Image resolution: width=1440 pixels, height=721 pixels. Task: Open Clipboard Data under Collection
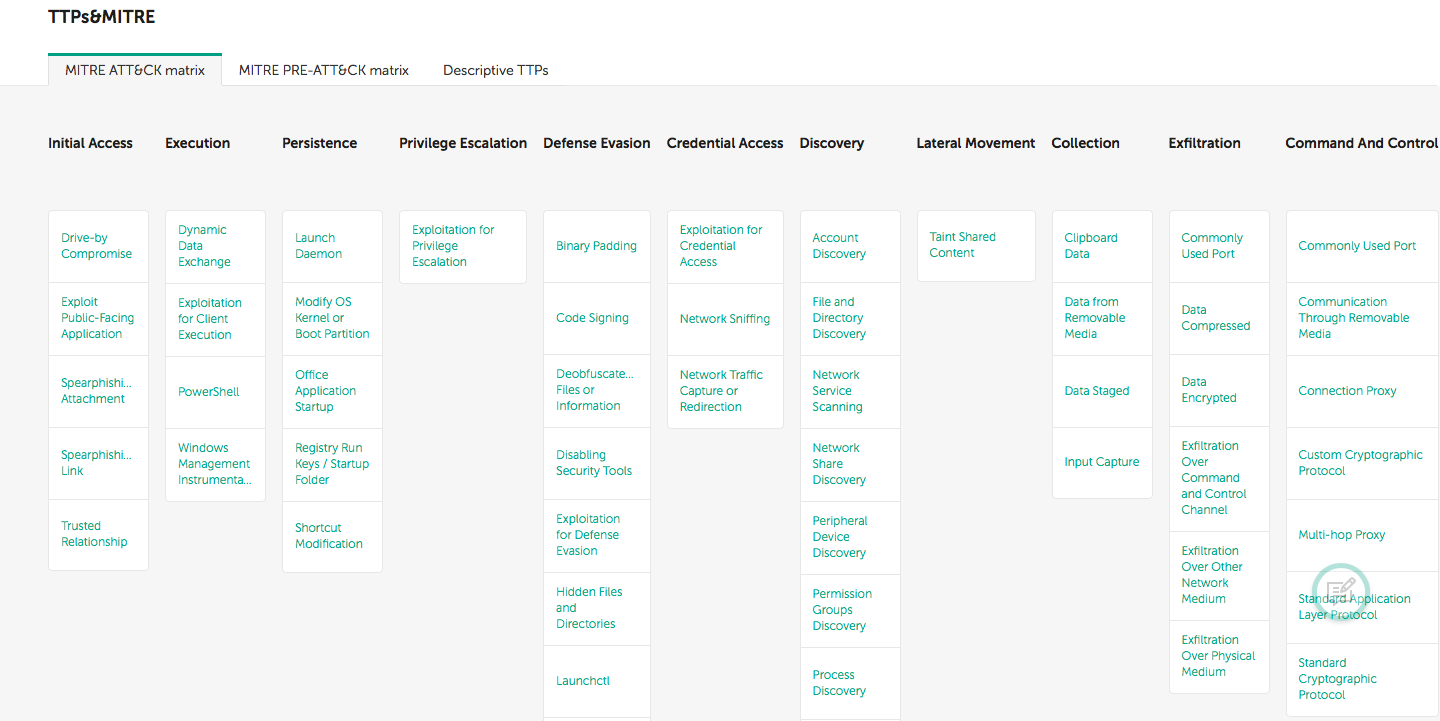pyautogui.click(x=1090, y=246)
